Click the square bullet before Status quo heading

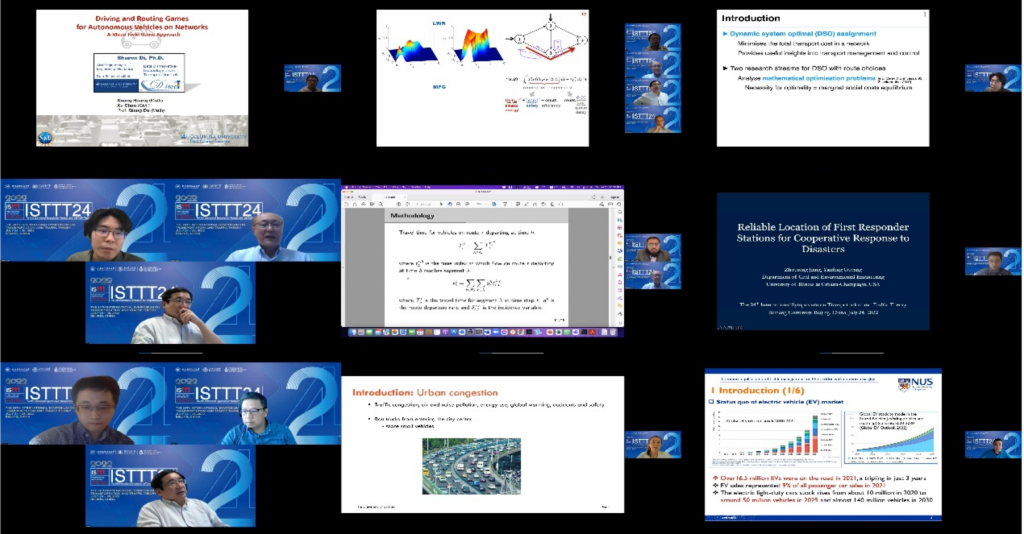click(x=710, y=402)
